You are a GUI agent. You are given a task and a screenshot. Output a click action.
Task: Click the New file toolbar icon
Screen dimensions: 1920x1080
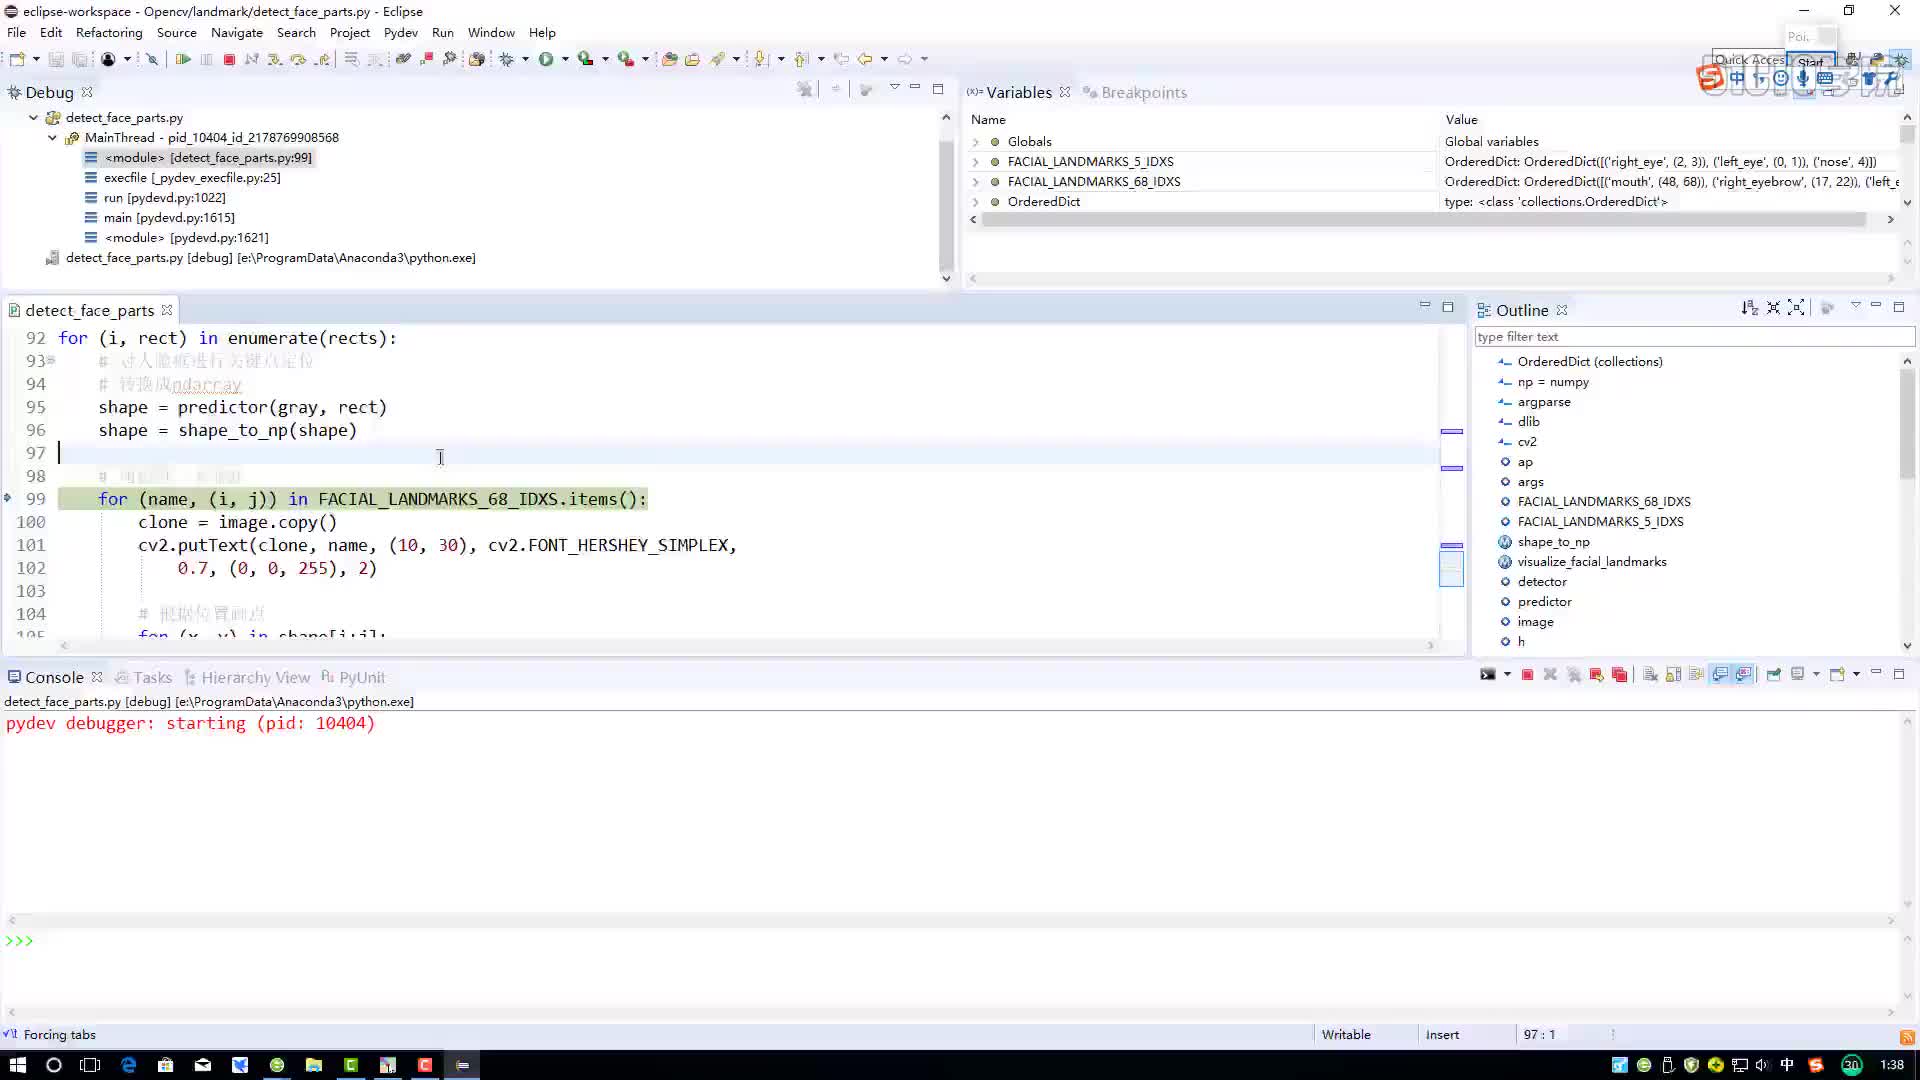point(17,59)
